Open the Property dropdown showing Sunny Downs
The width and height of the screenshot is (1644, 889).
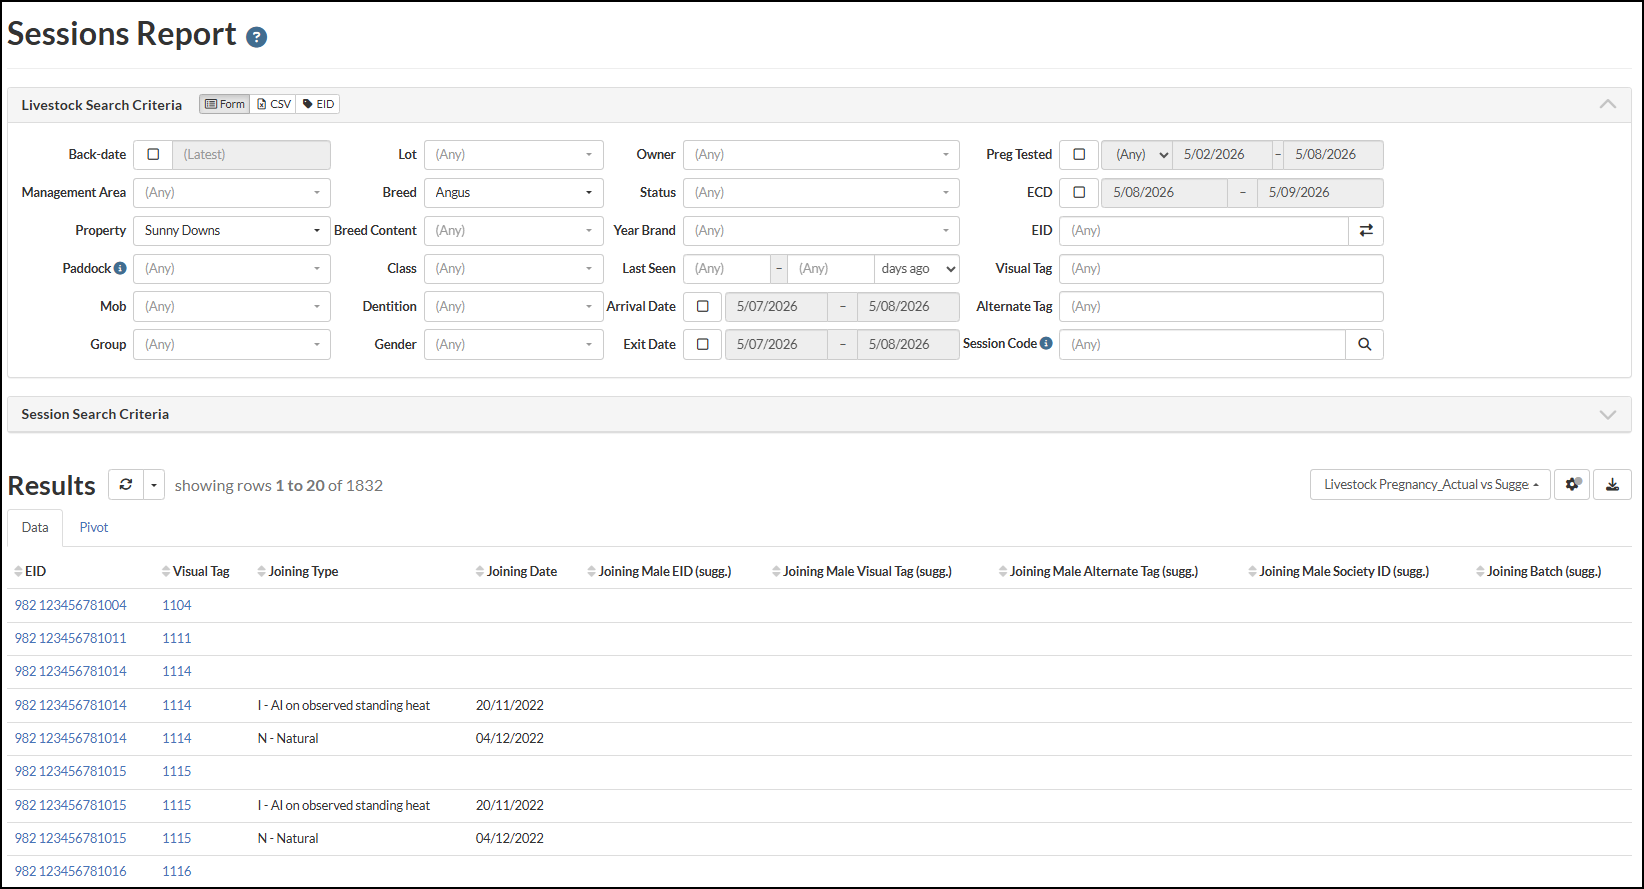point(232,231)
